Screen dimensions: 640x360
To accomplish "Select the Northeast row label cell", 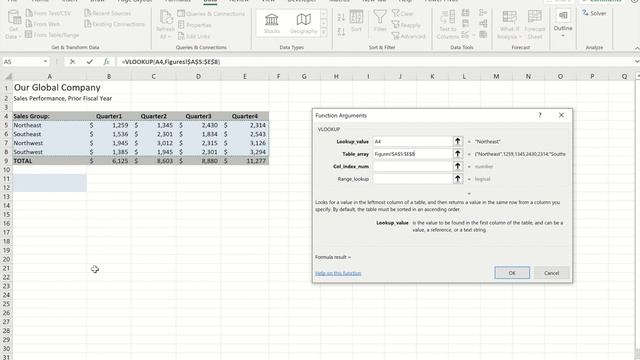I will 49,125.
